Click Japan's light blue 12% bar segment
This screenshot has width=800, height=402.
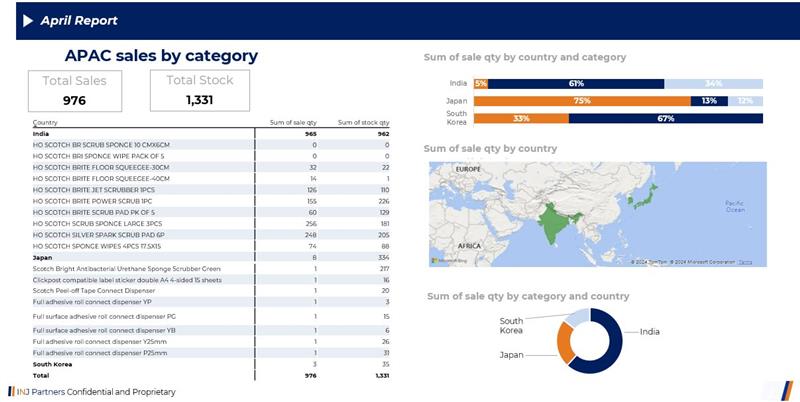pyautogui.click(x=745, y=101)
